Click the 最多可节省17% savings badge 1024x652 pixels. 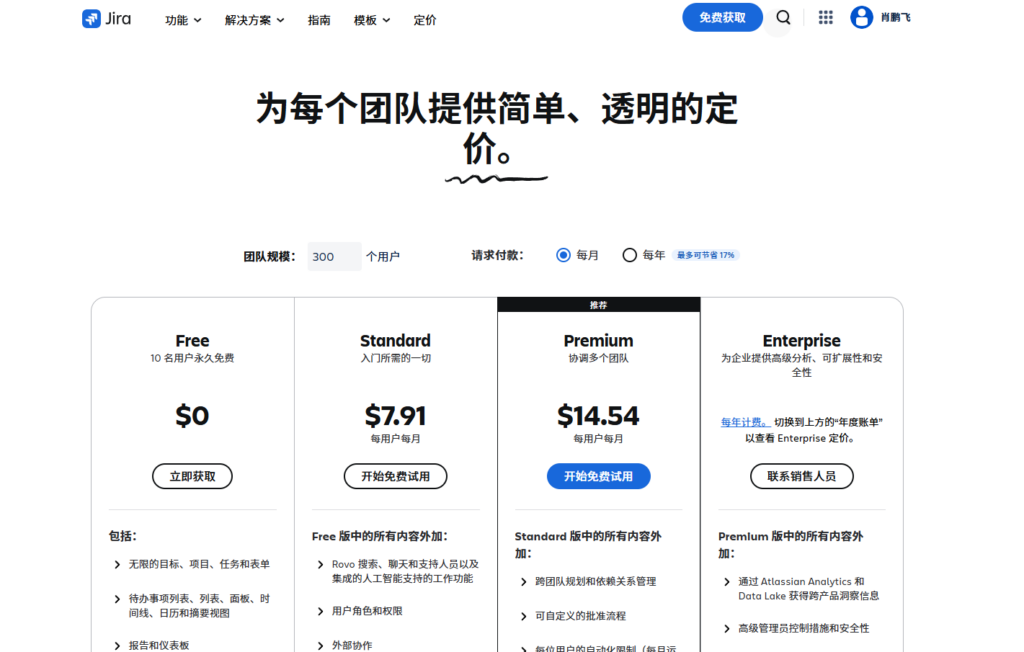click(x=704, y=255)
